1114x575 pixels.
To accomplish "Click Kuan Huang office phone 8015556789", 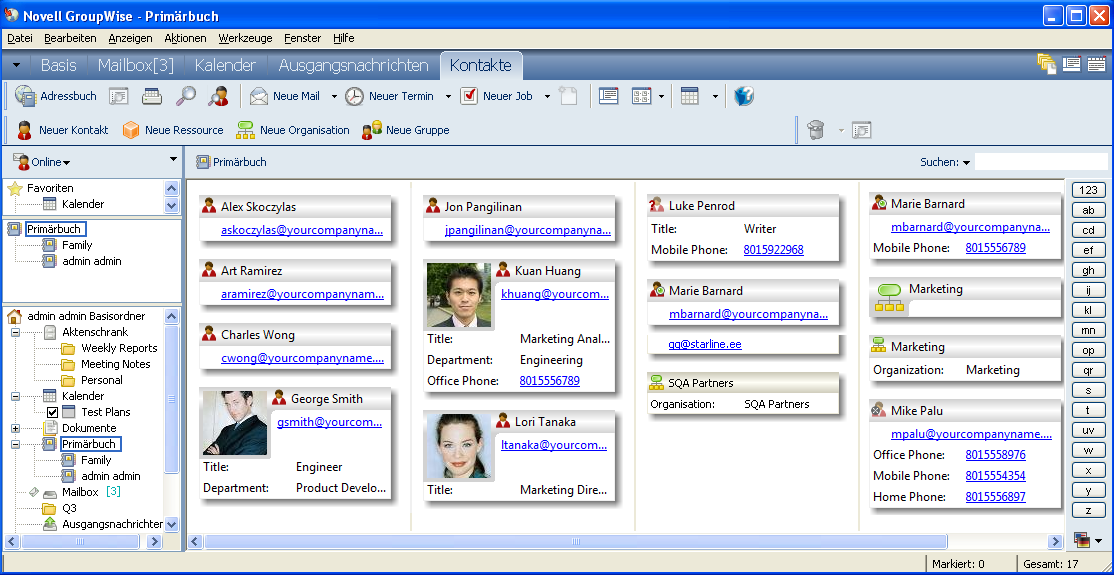I will pyautogui.click(x=550, y=381).
